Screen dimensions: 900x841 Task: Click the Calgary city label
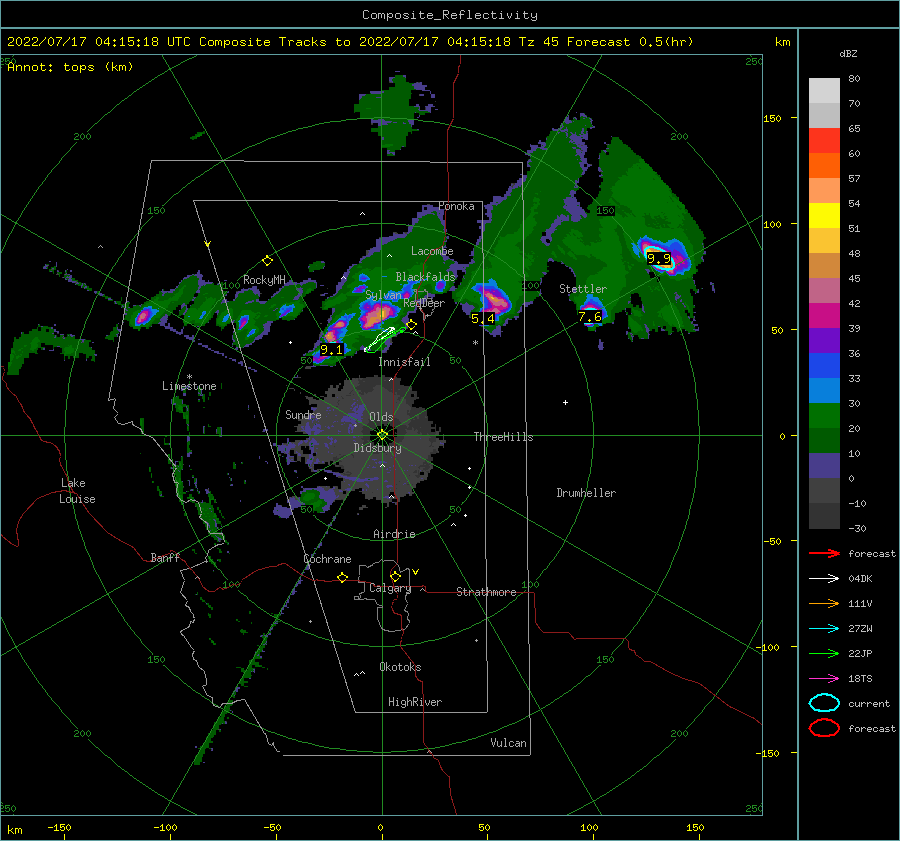[x=390, y=588]
